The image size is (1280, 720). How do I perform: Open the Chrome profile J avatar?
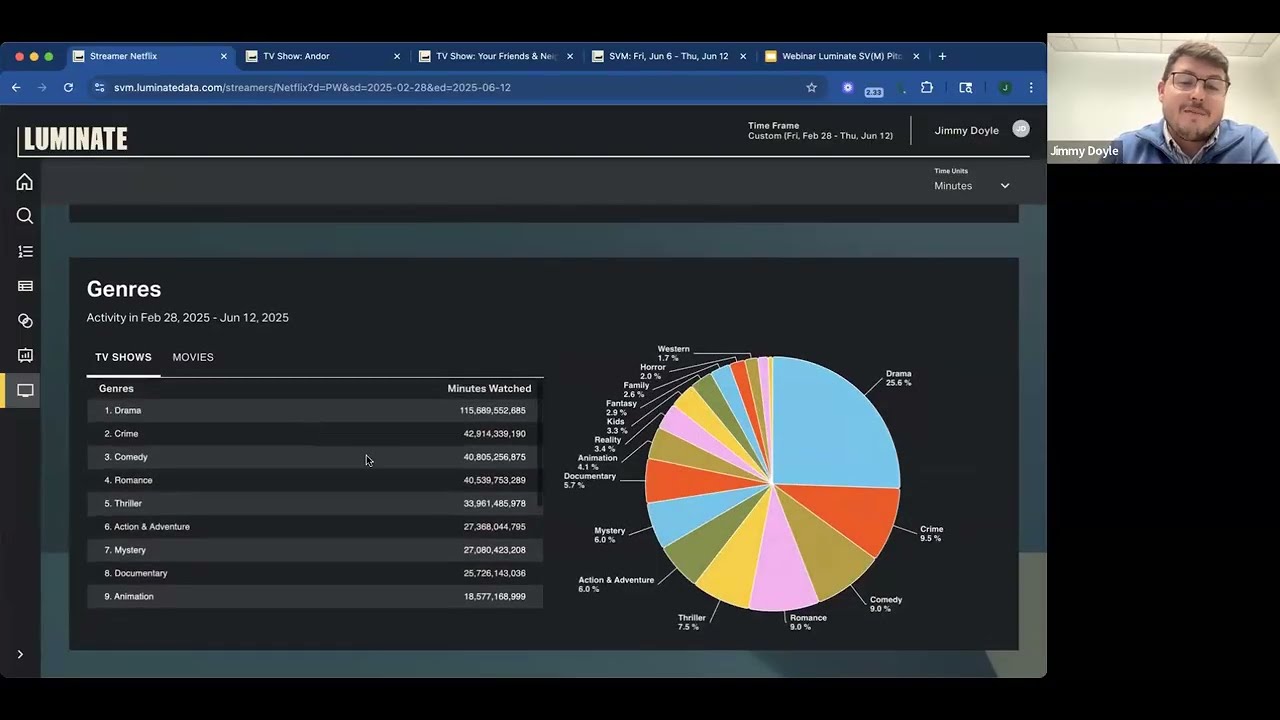point(1004,87)
